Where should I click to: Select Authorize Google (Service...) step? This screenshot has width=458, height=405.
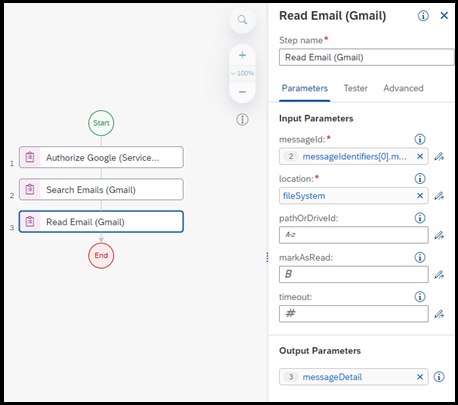101,157
